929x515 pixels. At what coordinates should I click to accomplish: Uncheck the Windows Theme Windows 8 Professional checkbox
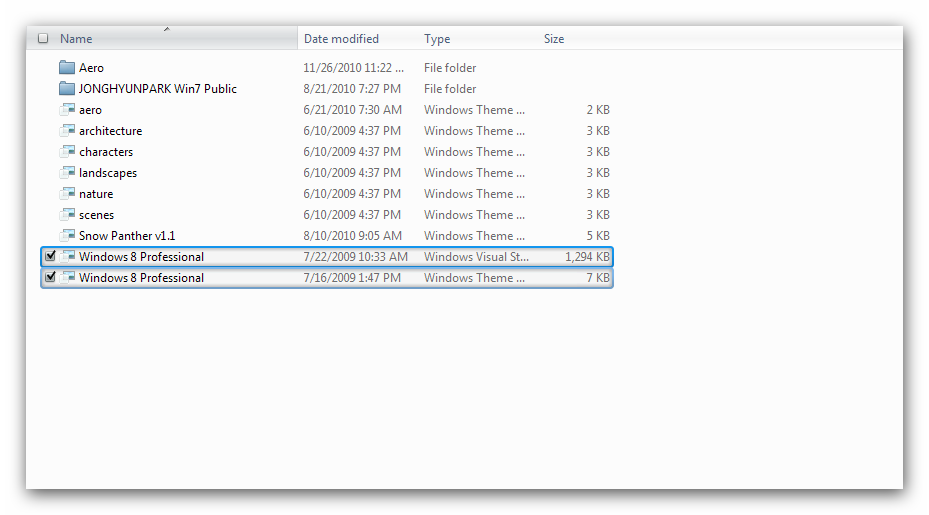[50, 277]
